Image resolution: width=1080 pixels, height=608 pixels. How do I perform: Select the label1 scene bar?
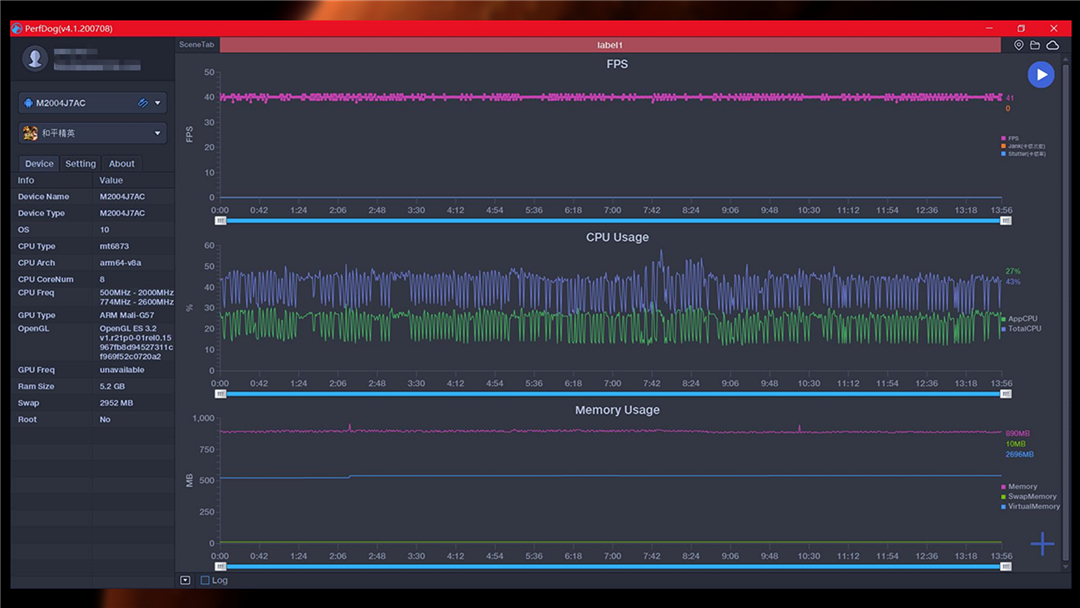(609, 45)
